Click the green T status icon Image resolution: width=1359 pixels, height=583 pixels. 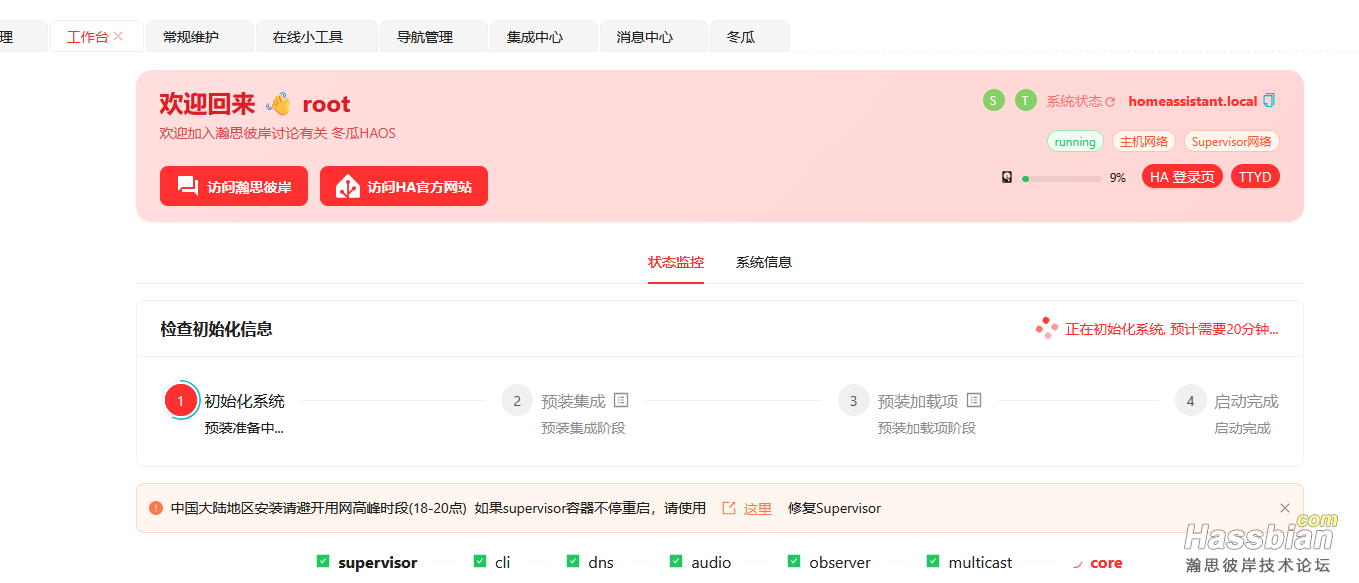(1025, 100)
